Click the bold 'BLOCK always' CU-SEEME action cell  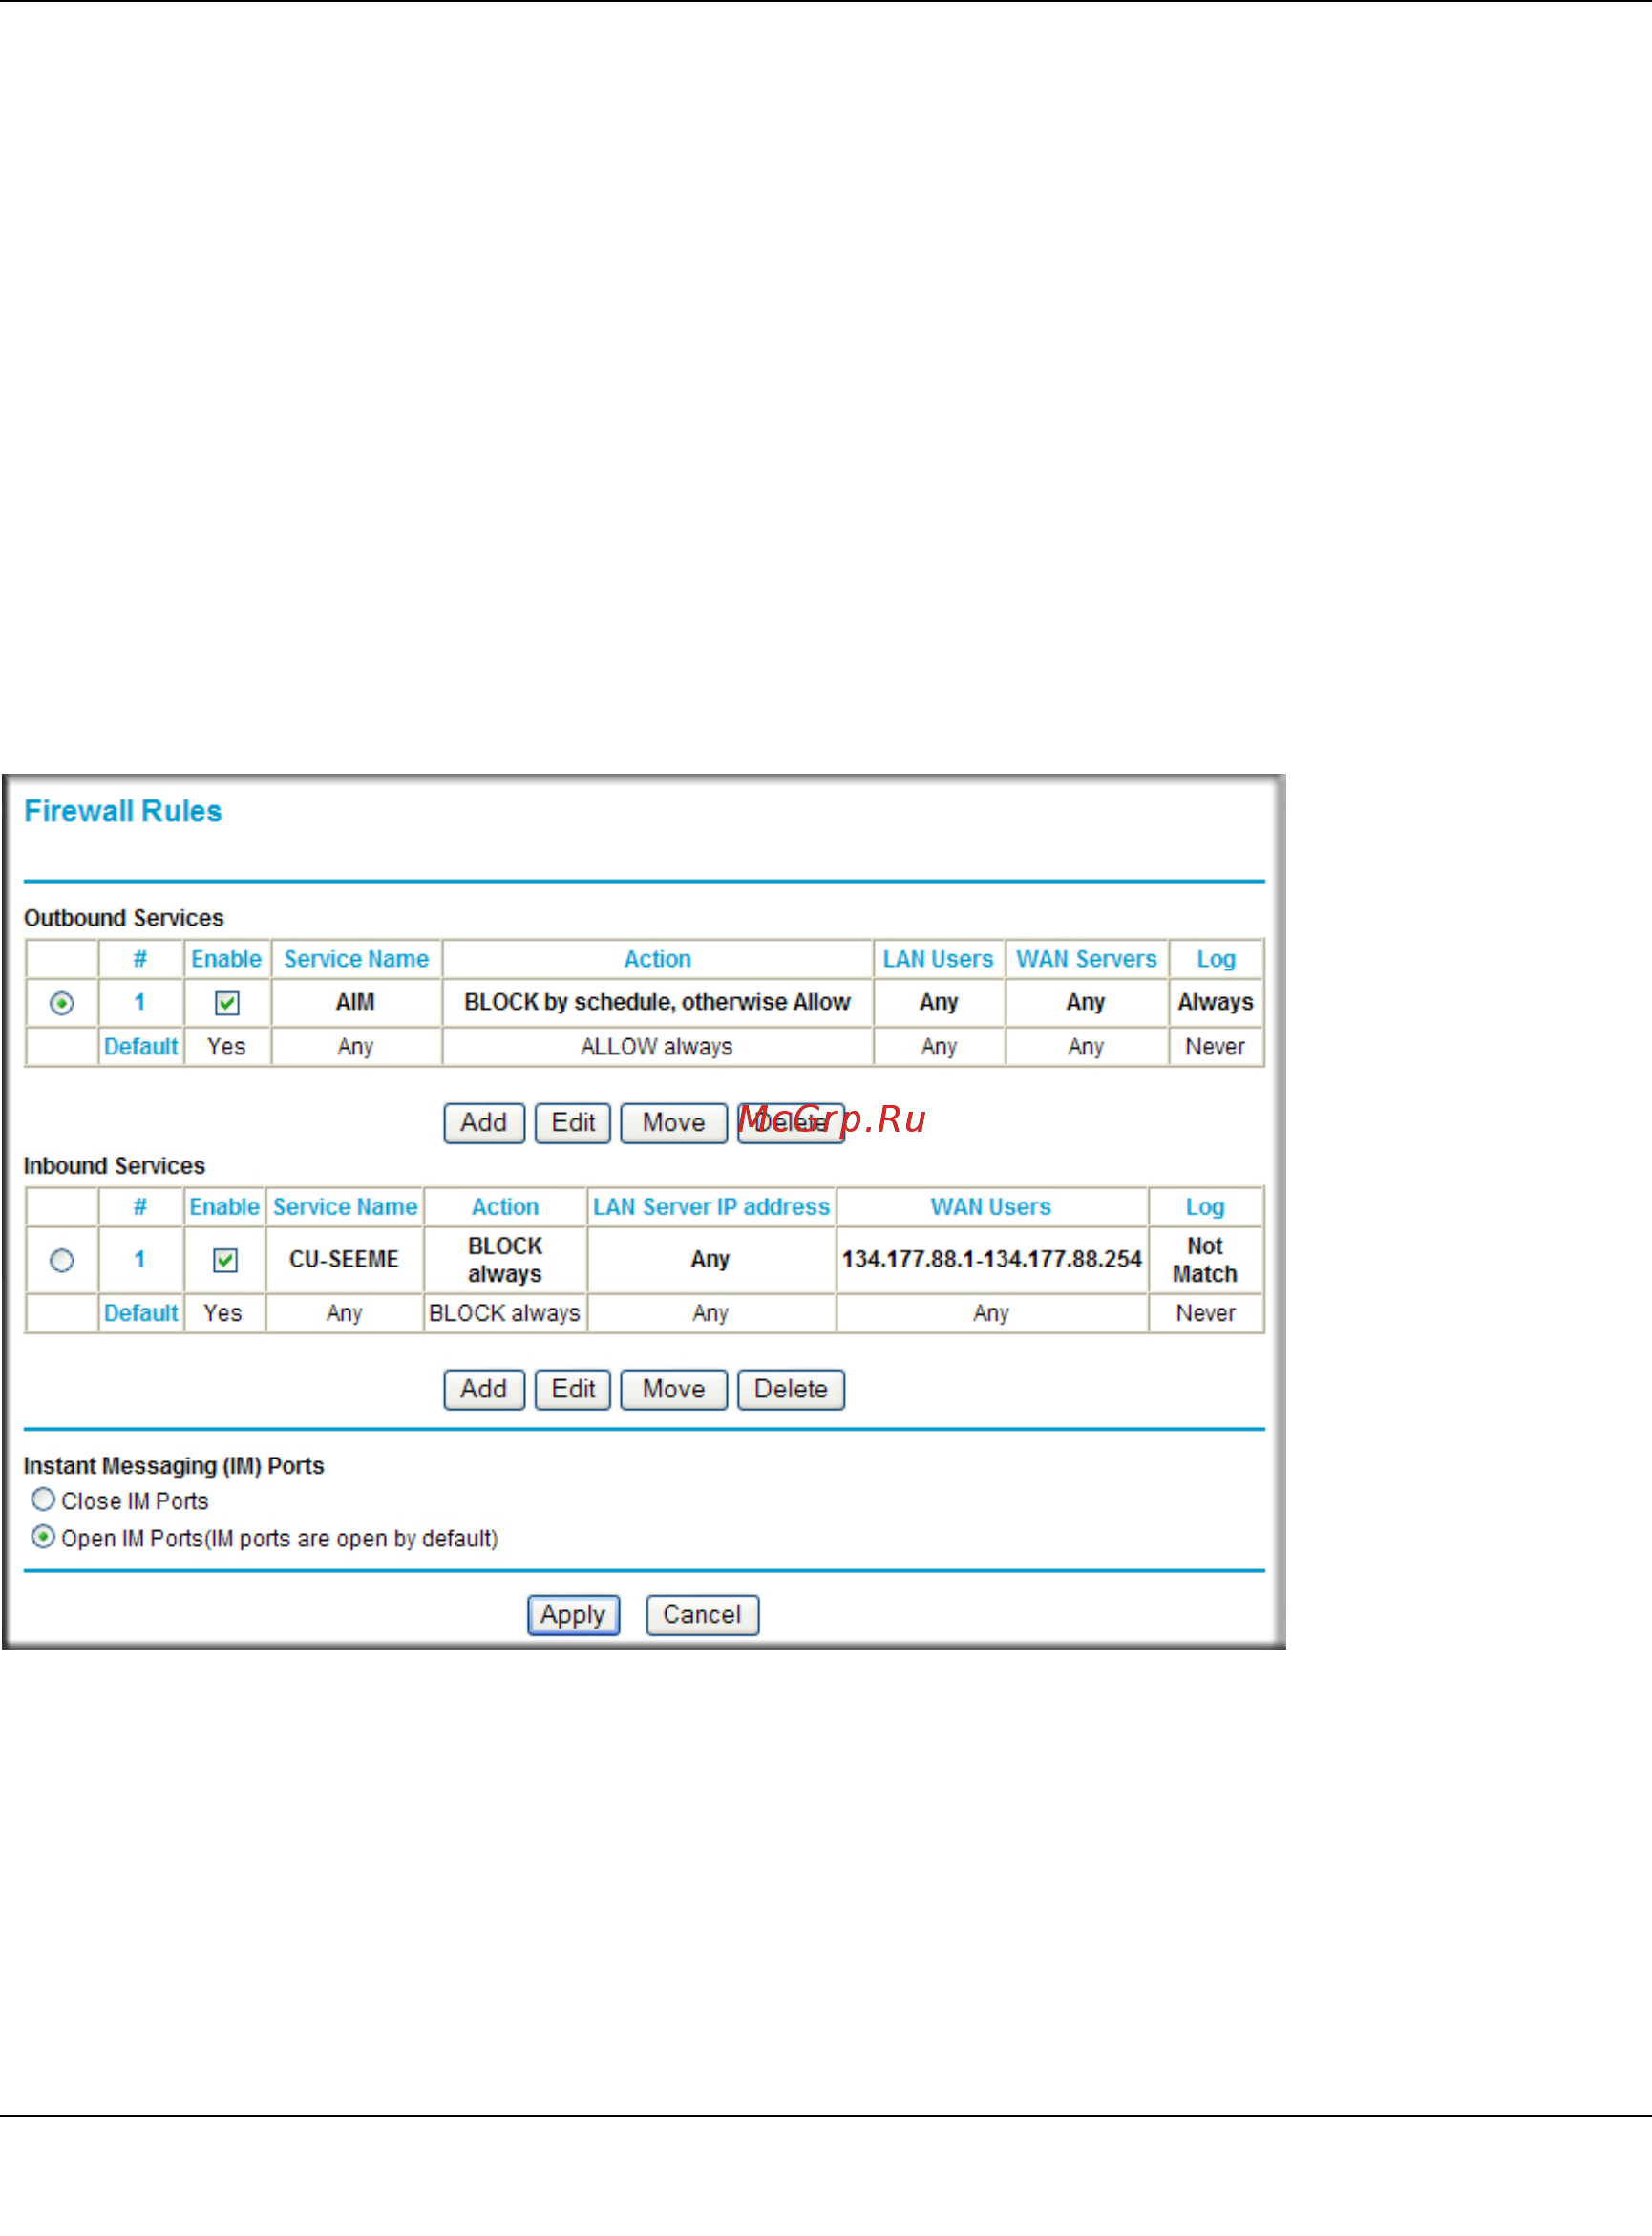coord(505,1260)
